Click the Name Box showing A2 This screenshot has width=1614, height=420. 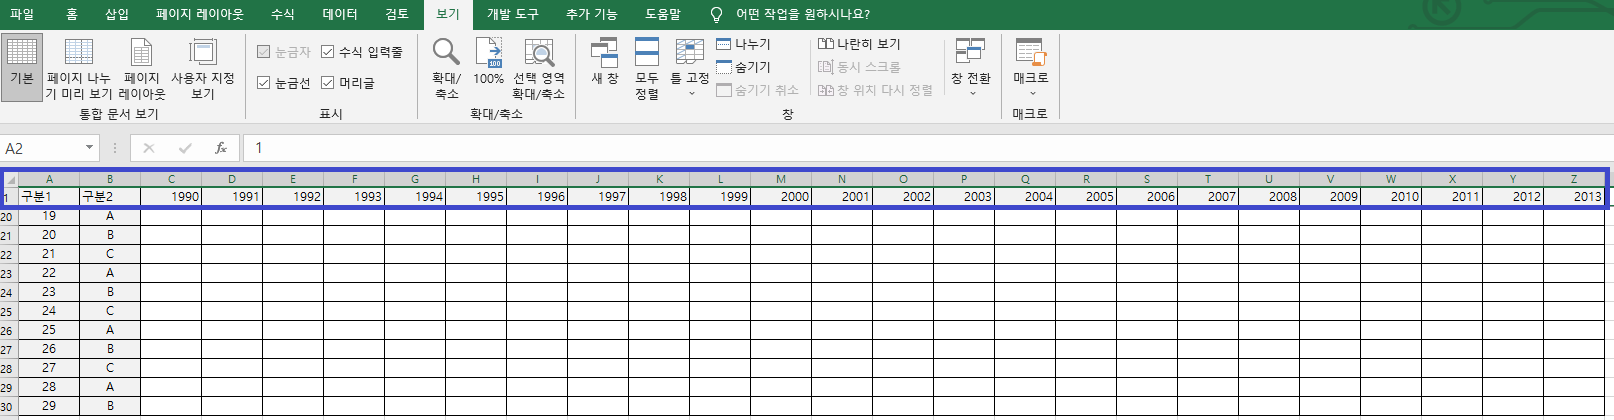tap(42, 148)
